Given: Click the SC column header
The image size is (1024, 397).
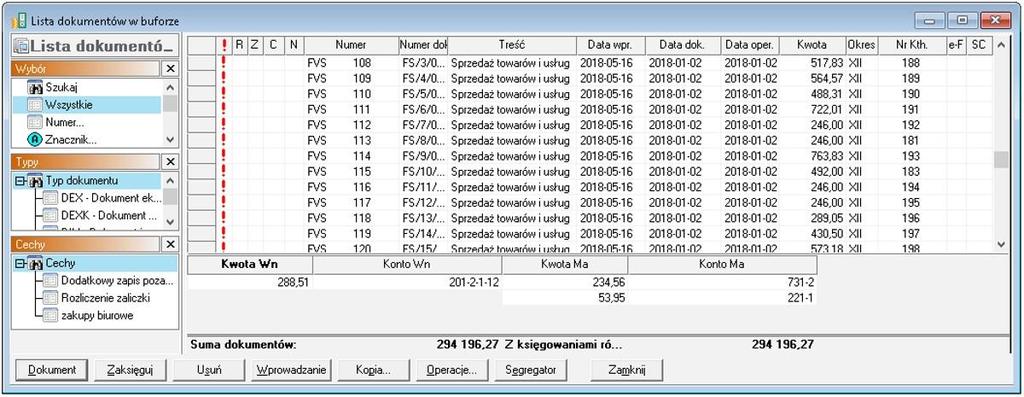Looking at the screenshot, I should (x=978, y=45).
